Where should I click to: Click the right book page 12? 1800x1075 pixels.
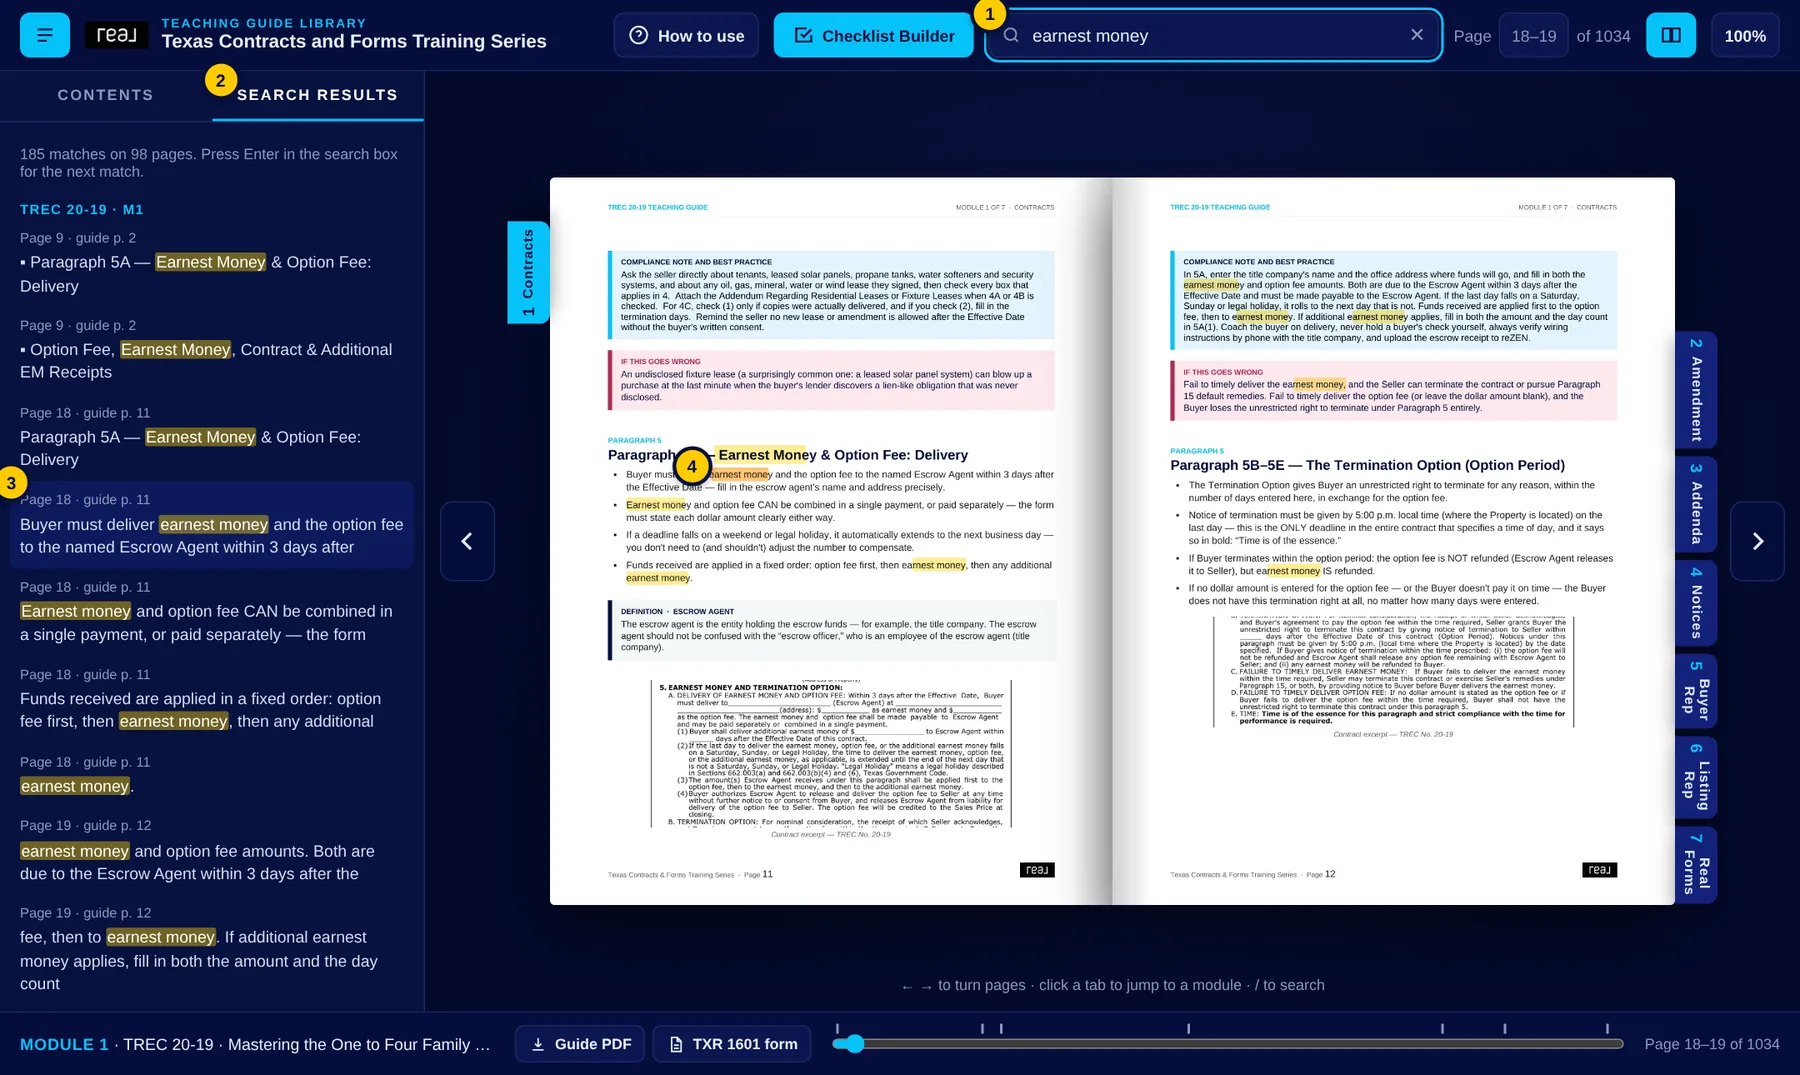pos(1394,541)
